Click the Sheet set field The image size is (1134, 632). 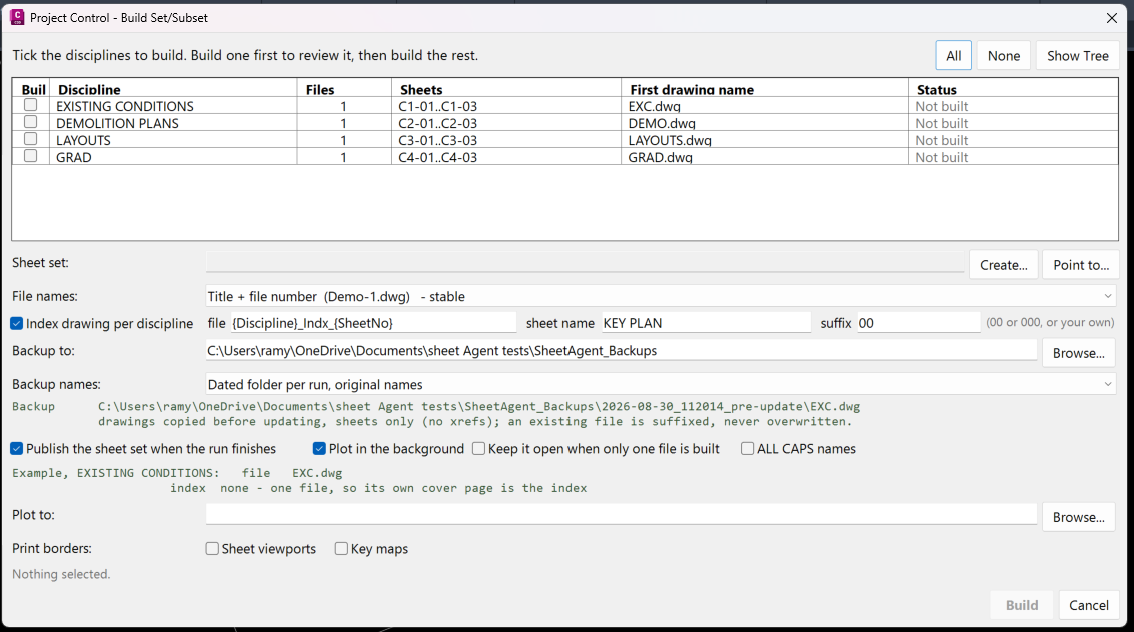tap(585, 262)
